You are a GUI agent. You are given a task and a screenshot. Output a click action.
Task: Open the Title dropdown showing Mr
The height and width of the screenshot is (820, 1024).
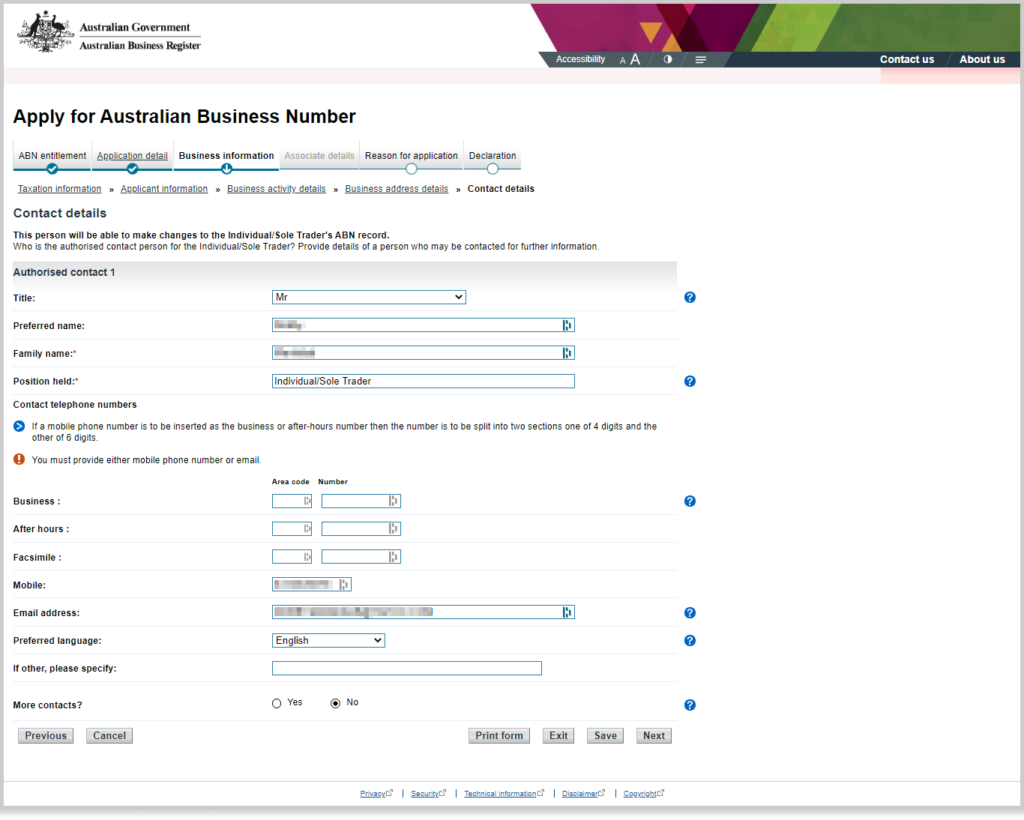tap(368, 296)
